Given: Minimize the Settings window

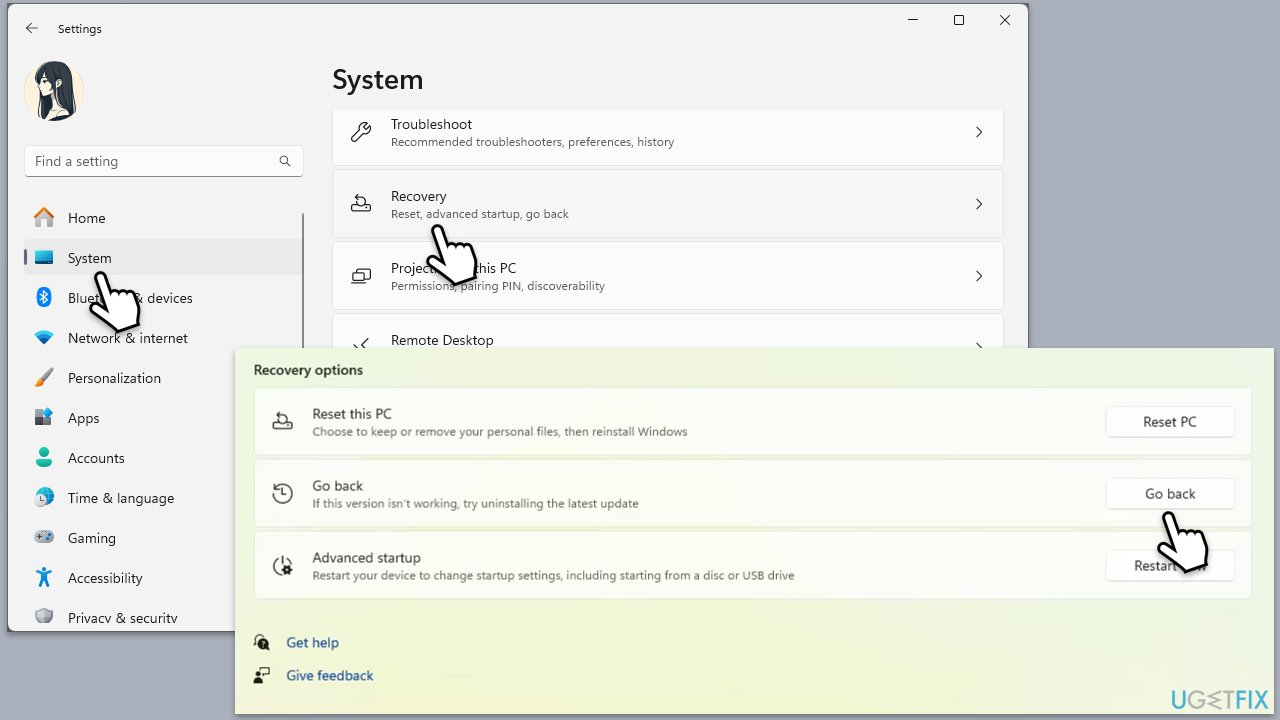Looking at the screenshot, I should pyautogui.click(x=913, y=20).
